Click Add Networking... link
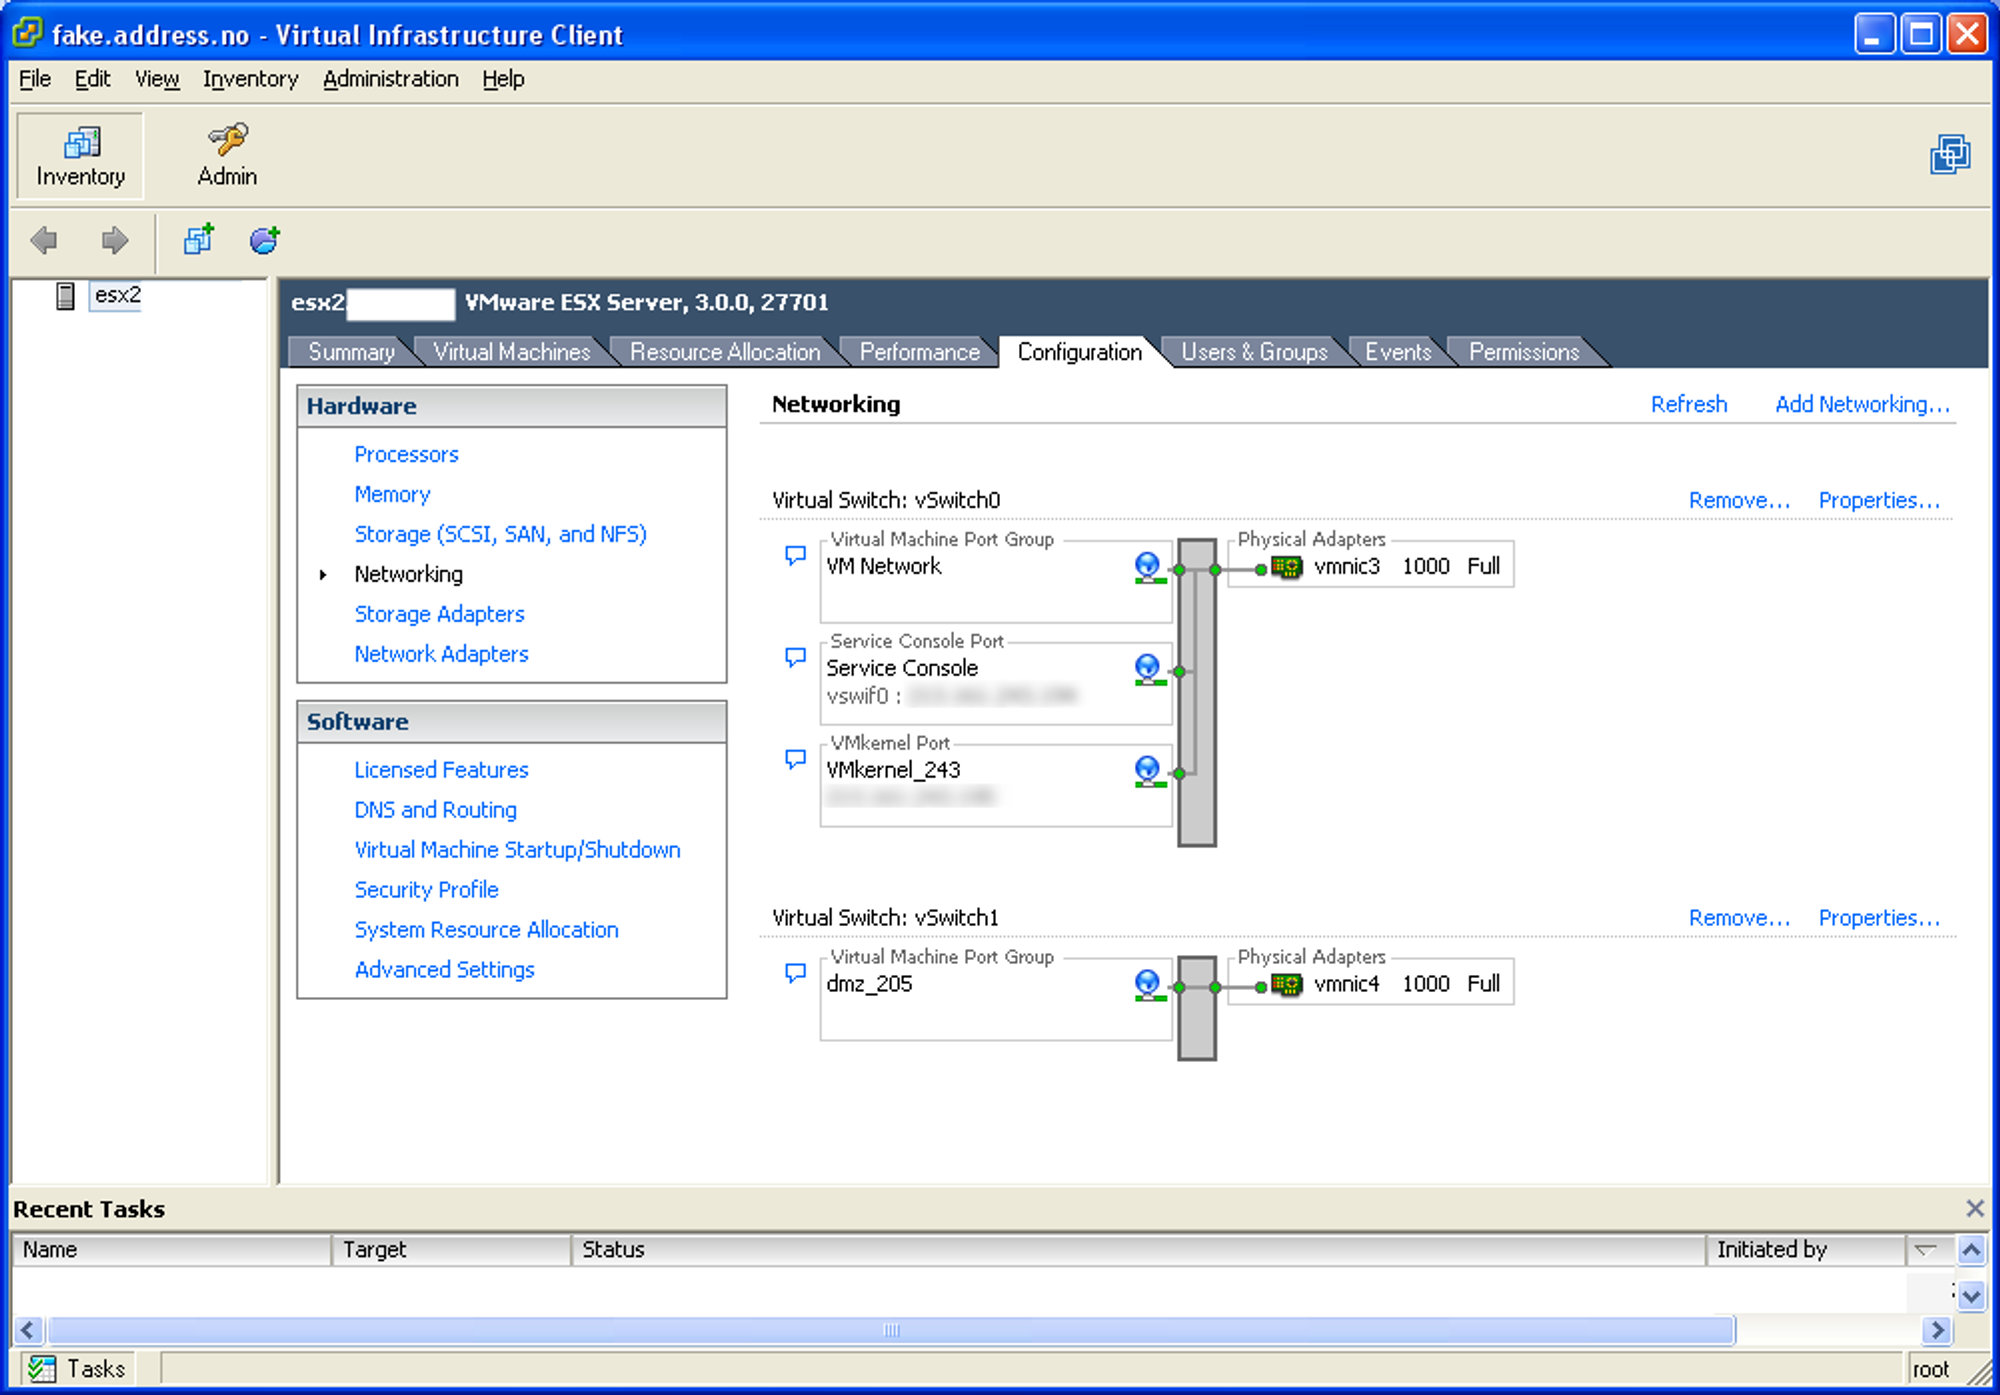2000x1395 pixels. coord(1862,404)
